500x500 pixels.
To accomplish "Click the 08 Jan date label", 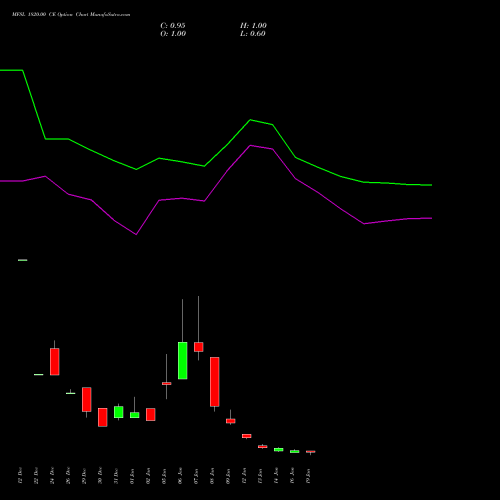I will (212, 476).
